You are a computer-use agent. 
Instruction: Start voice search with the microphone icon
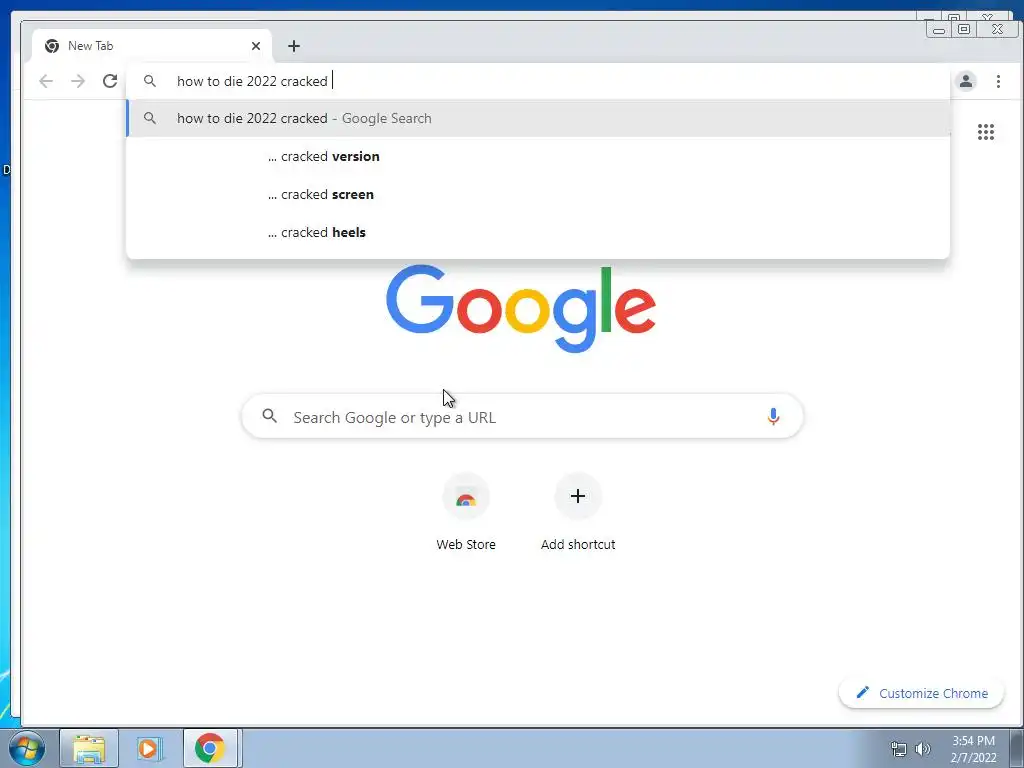[773, 416]
